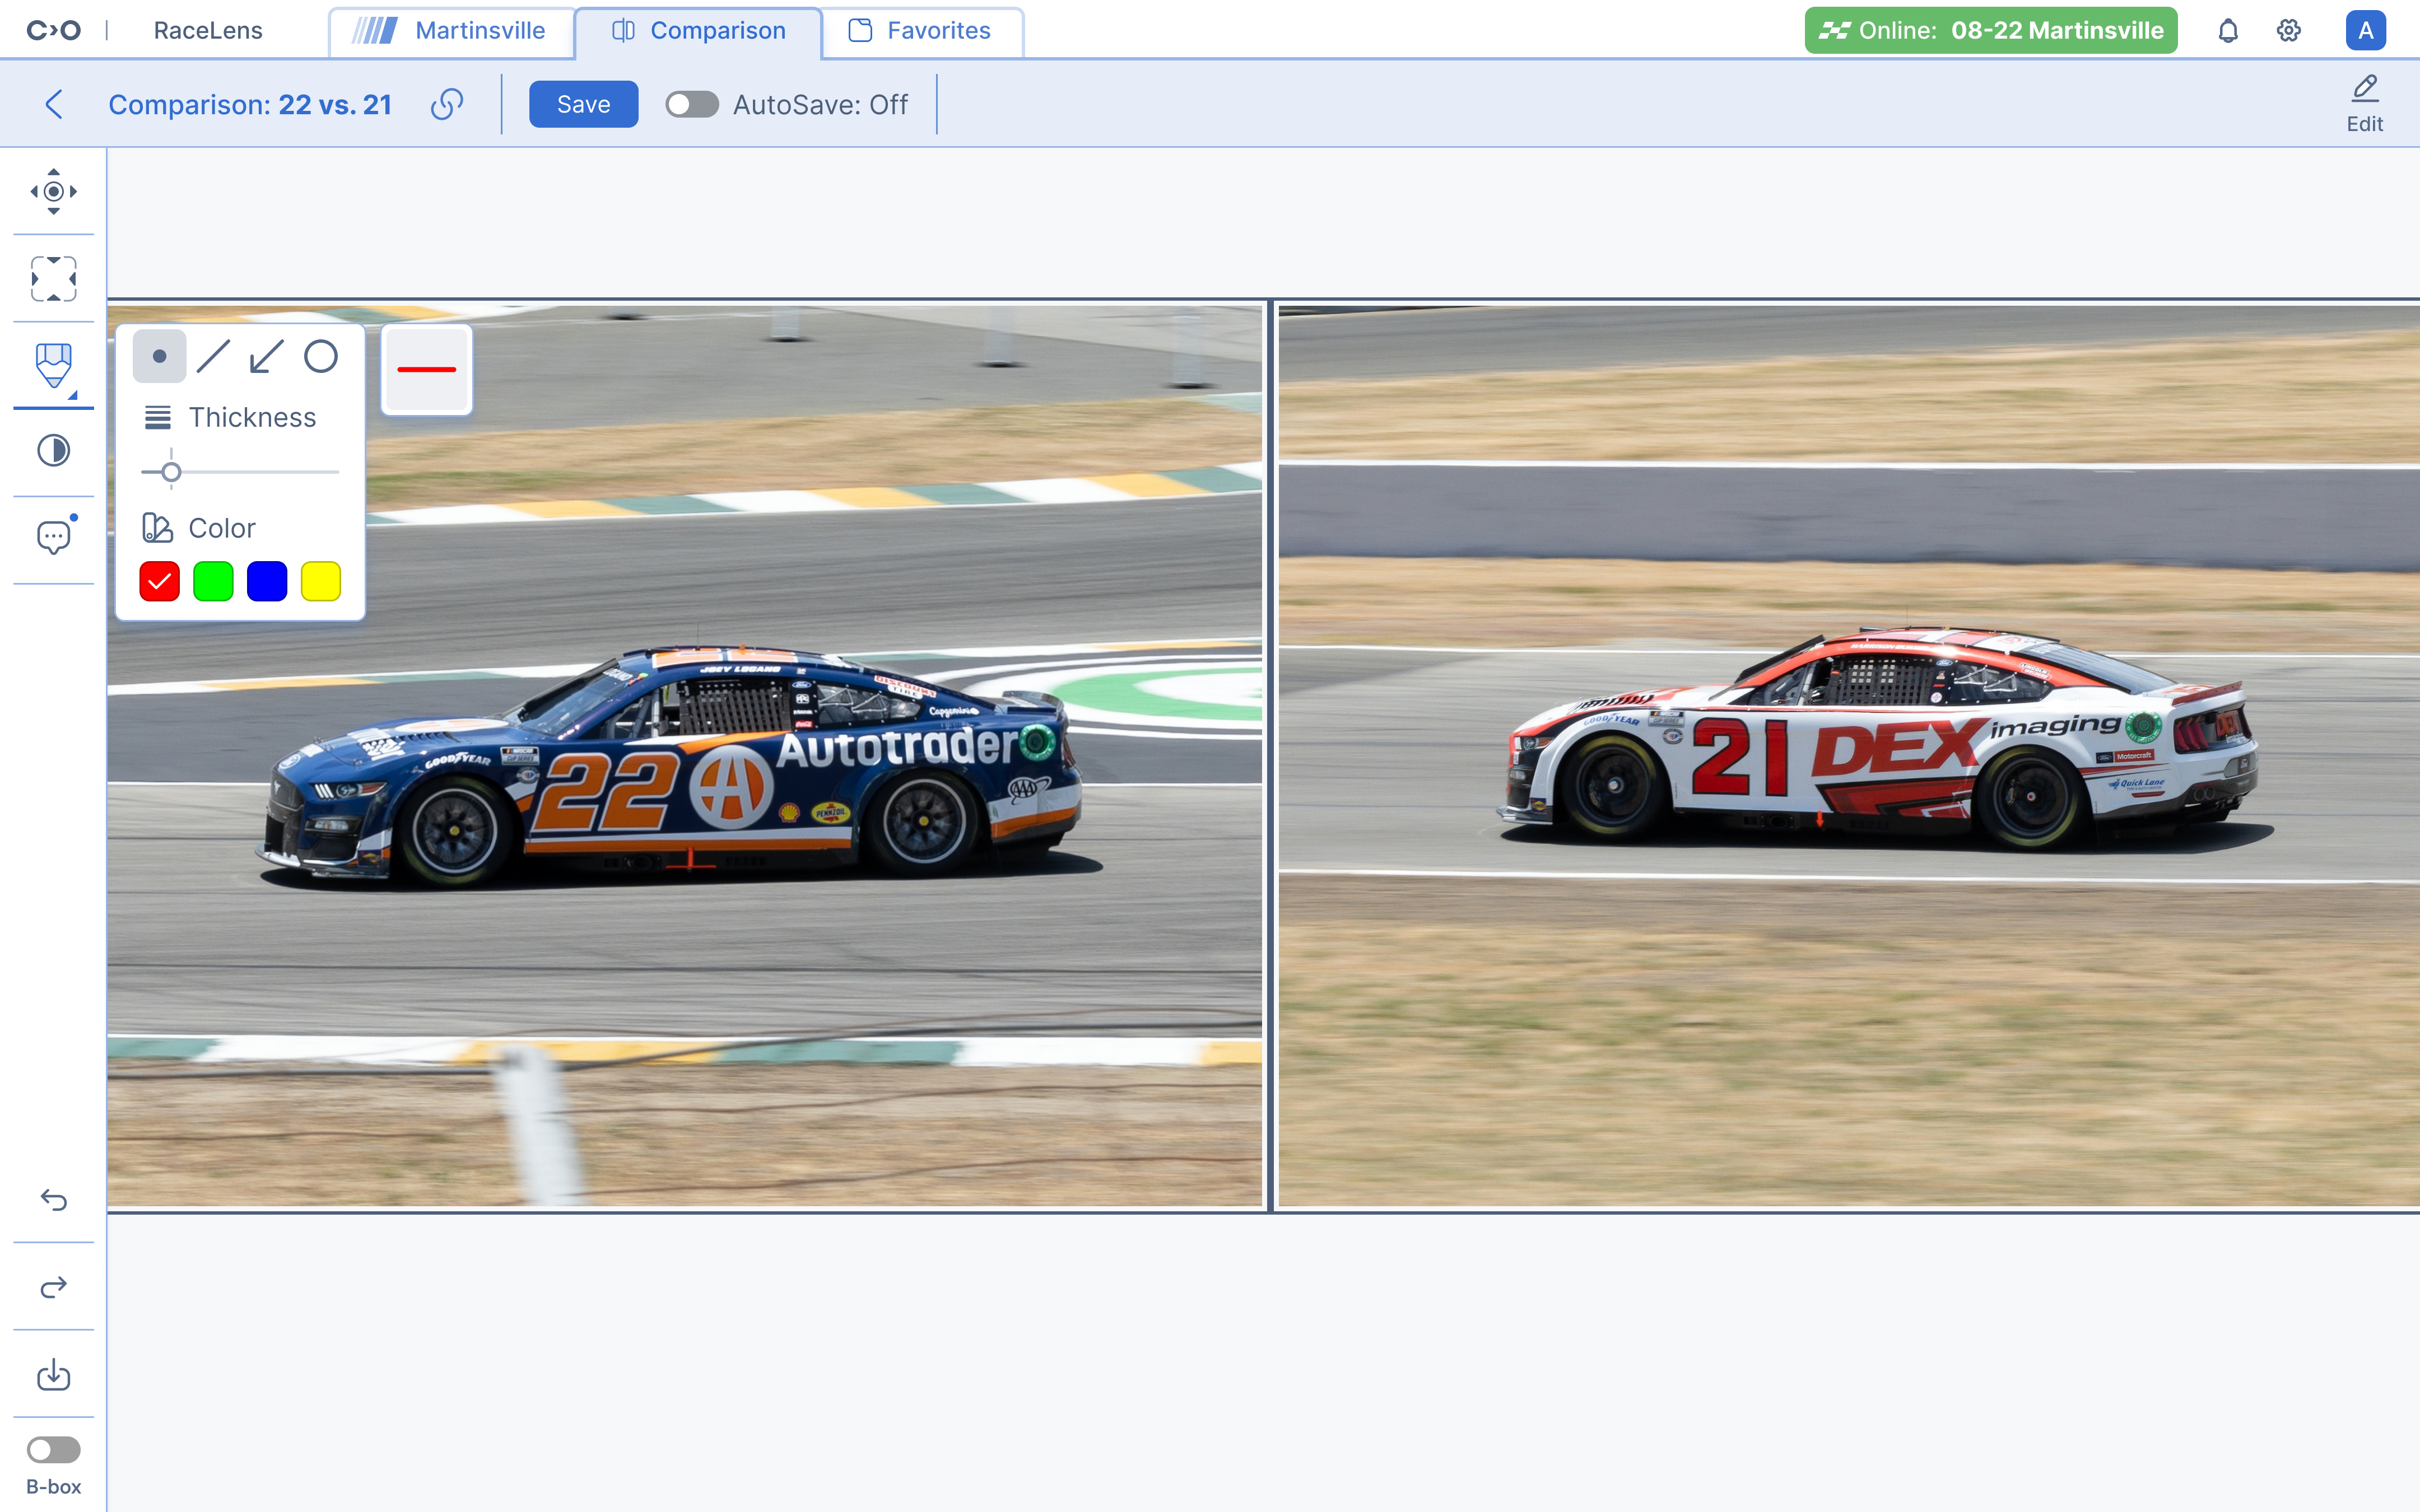Viewport: 2420px width, 1512px height.
Task: Open the settings gear
Action: [x=2289, y=31]
